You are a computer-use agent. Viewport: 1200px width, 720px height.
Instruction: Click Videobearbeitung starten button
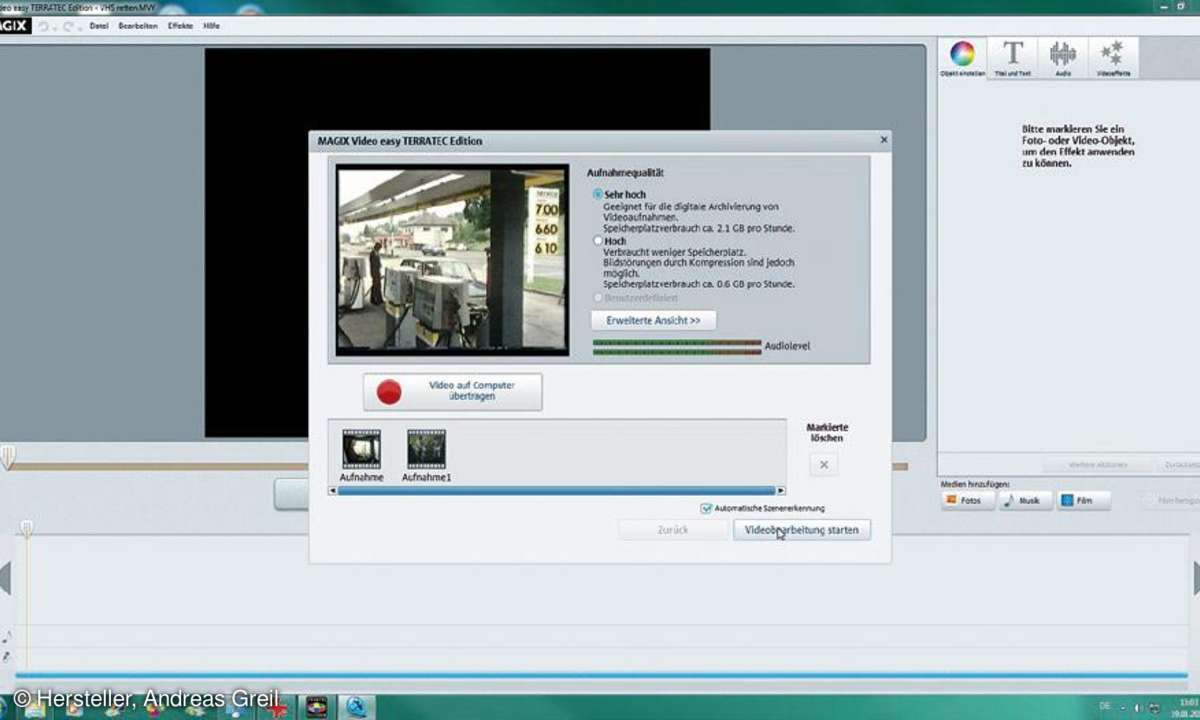click(x=802, y=530)
